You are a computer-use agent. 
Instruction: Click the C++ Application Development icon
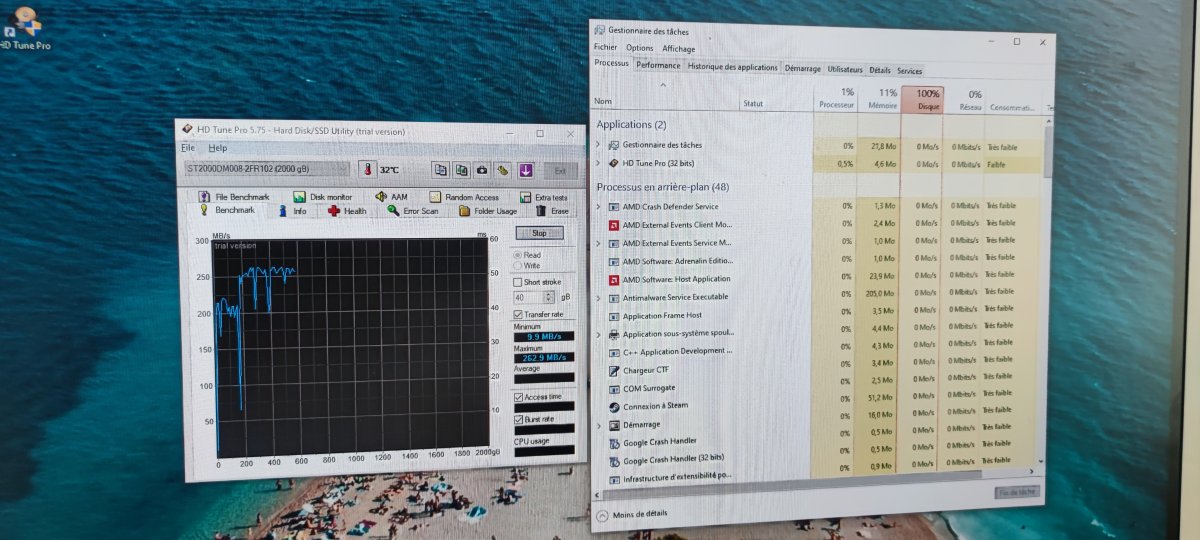point(614,352)
